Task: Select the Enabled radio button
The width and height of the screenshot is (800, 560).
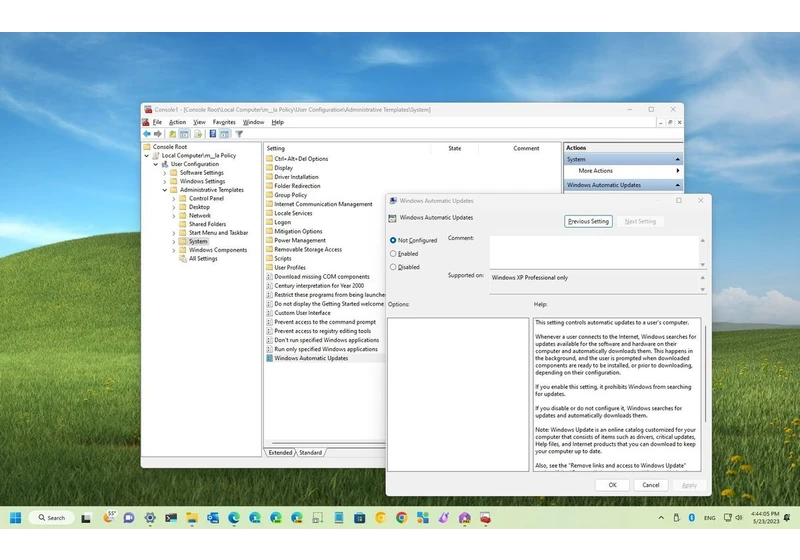Action: click(x=393, y=253)
